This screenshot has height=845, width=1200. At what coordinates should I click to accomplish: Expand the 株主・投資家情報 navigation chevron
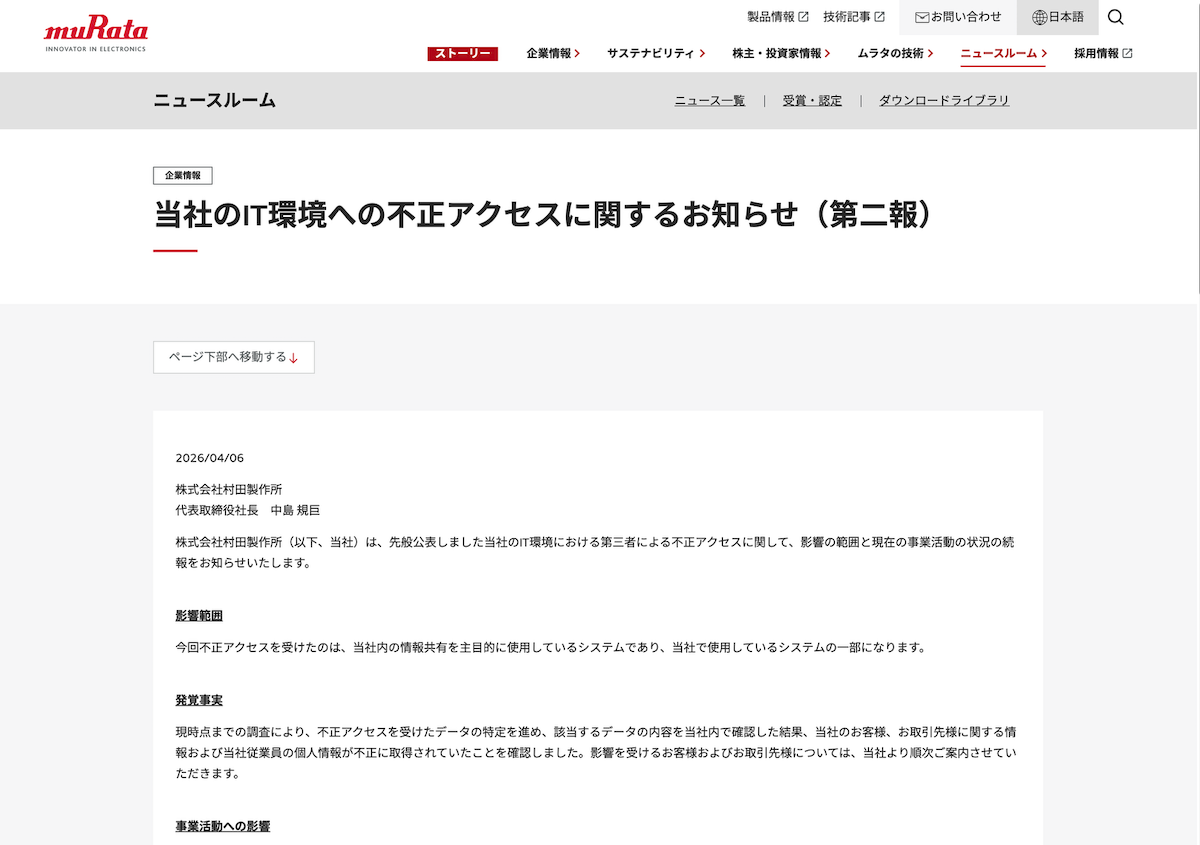pyautogui.click(x=827, y=54)
